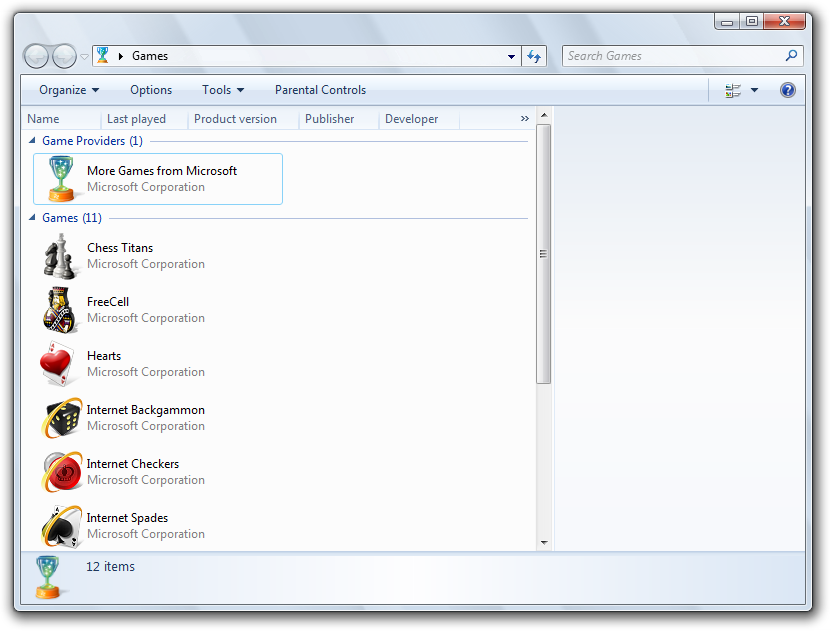Sort by the Publisher column
This screenshot has width=832, height=632.
pyautogui.click(x=339, y=119)
